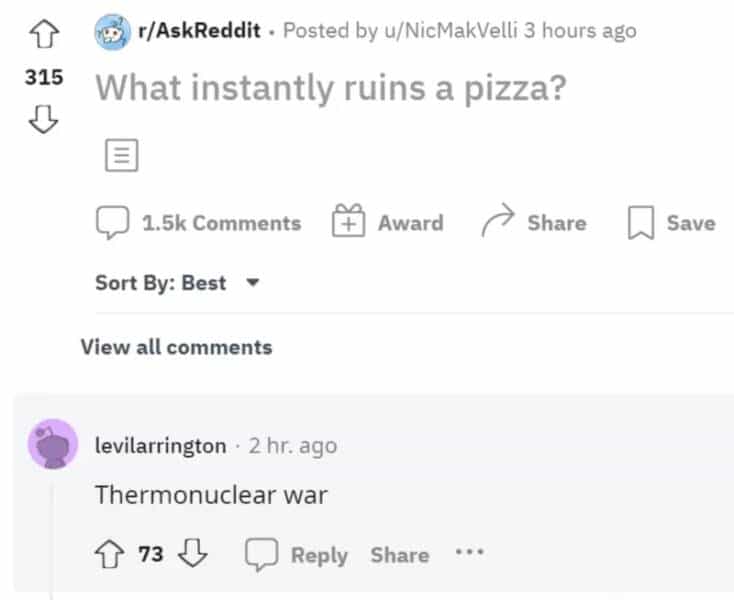Open comments via speech bubble icon
The height and width of the screenshot is (600, 734).
[x=111, y=223]
